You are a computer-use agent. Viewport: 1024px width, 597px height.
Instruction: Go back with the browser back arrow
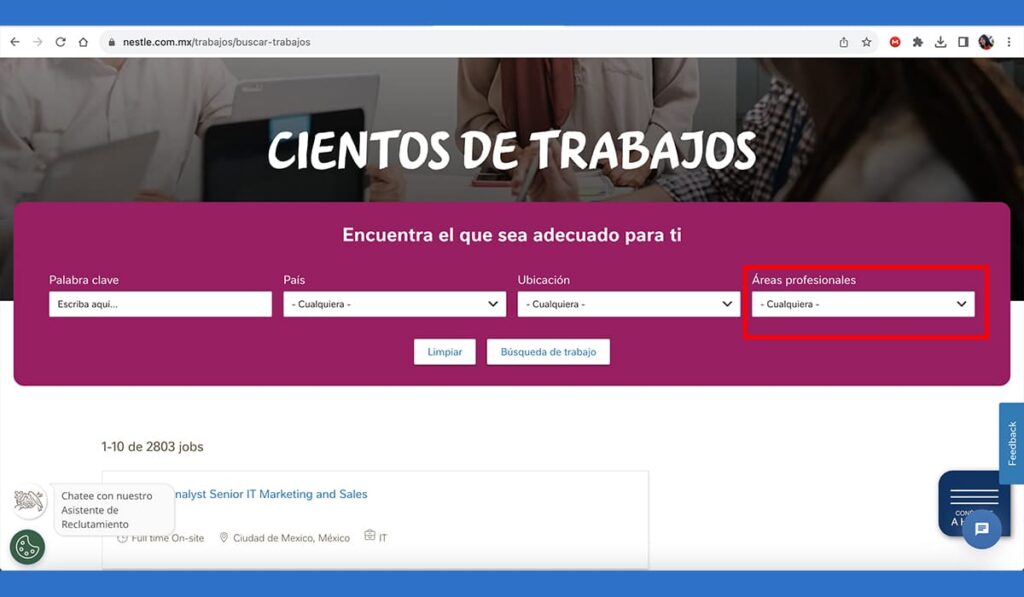click(15, 42)
